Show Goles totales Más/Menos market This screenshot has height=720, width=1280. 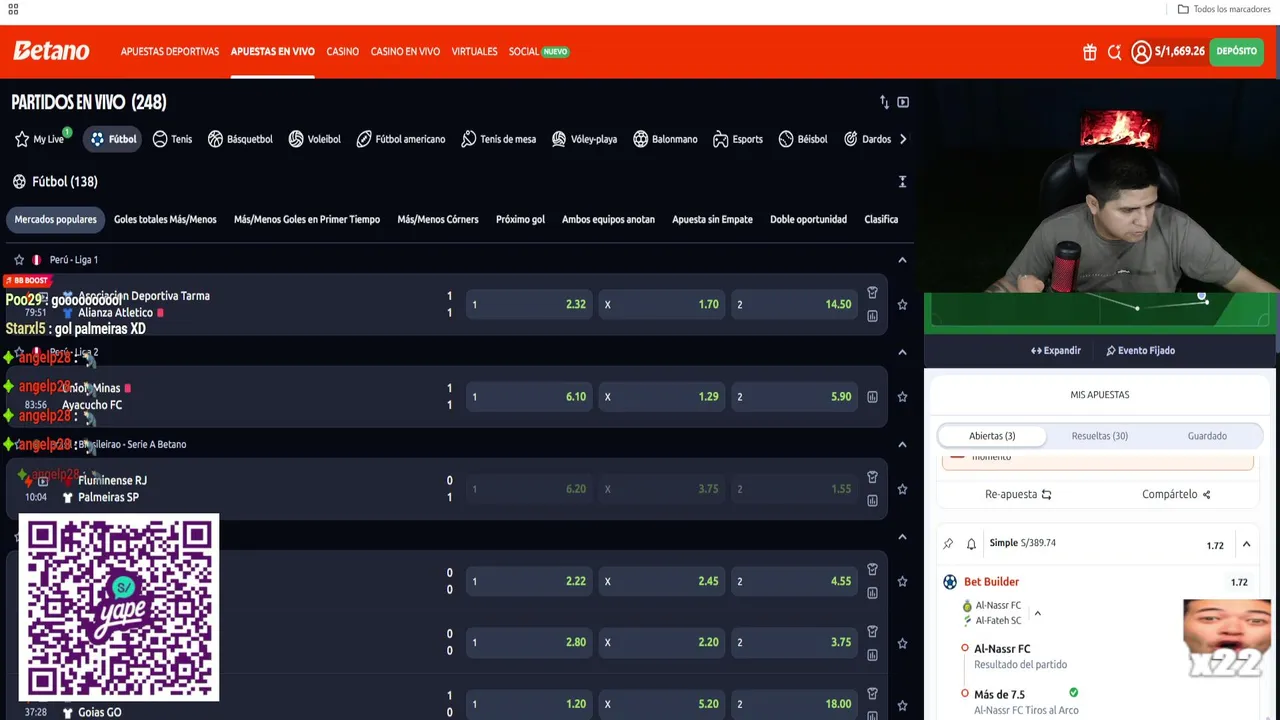point(165,220)
